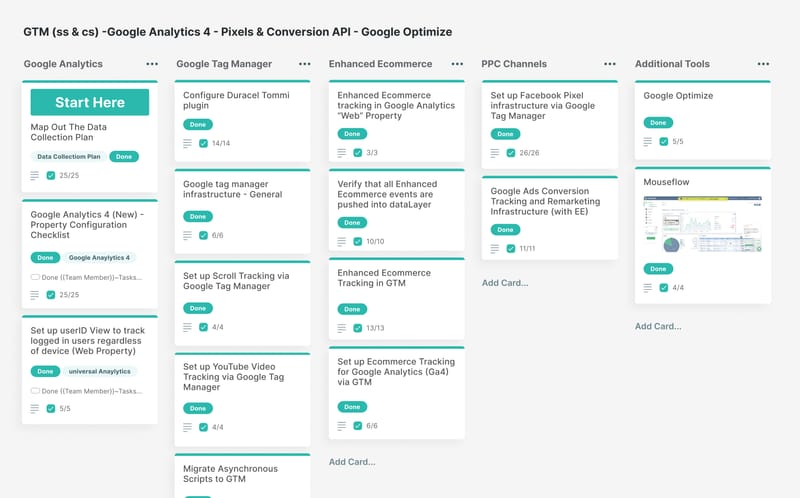Click 3/3 checklist icon on Web Property card
The width and height of the screenshot is (800, 498).
[358, 153]
